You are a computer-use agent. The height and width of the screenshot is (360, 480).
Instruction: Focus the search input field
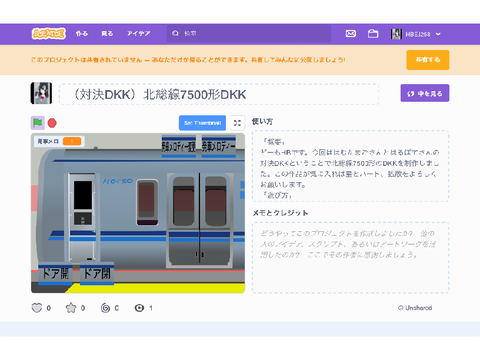point(249,34)
